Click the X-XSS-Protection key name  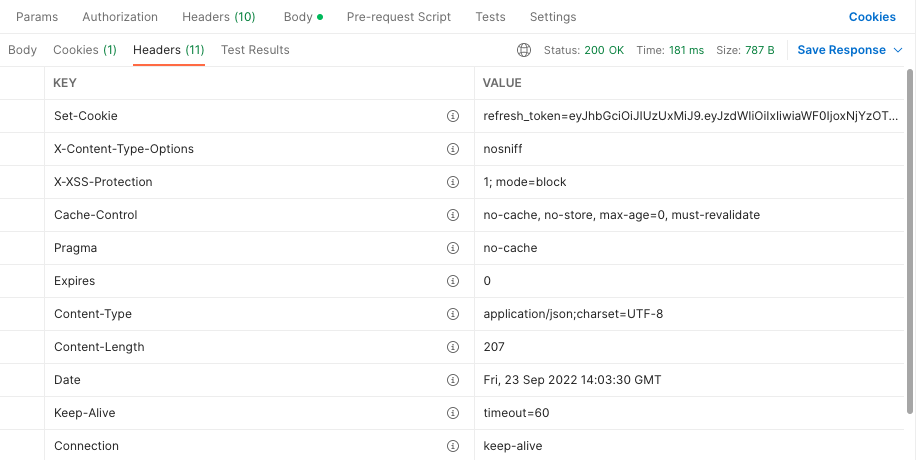pyautogui.click(x=103, y=182)
